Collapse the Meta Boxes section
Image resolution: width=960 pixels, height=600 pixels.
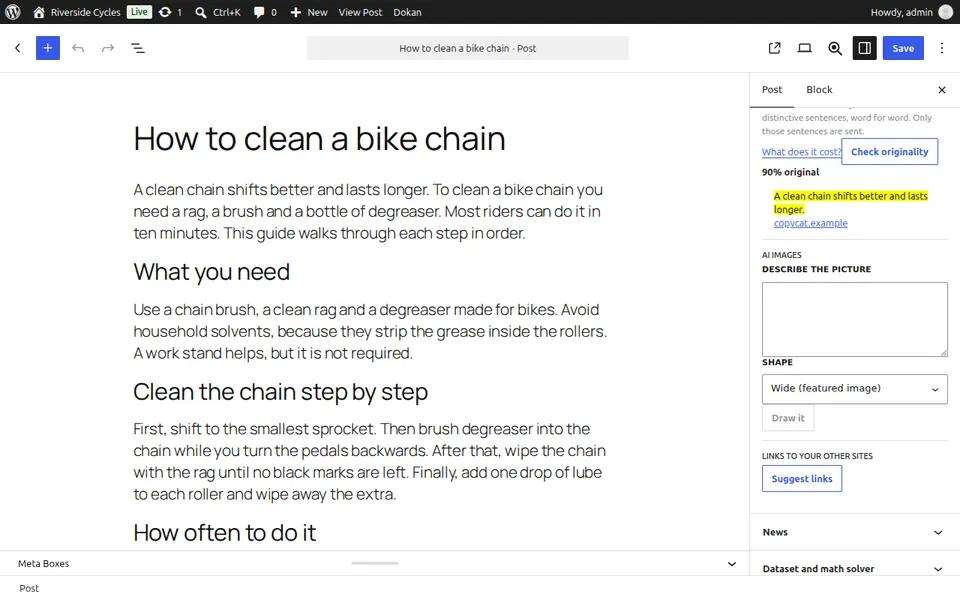point(732,564)
